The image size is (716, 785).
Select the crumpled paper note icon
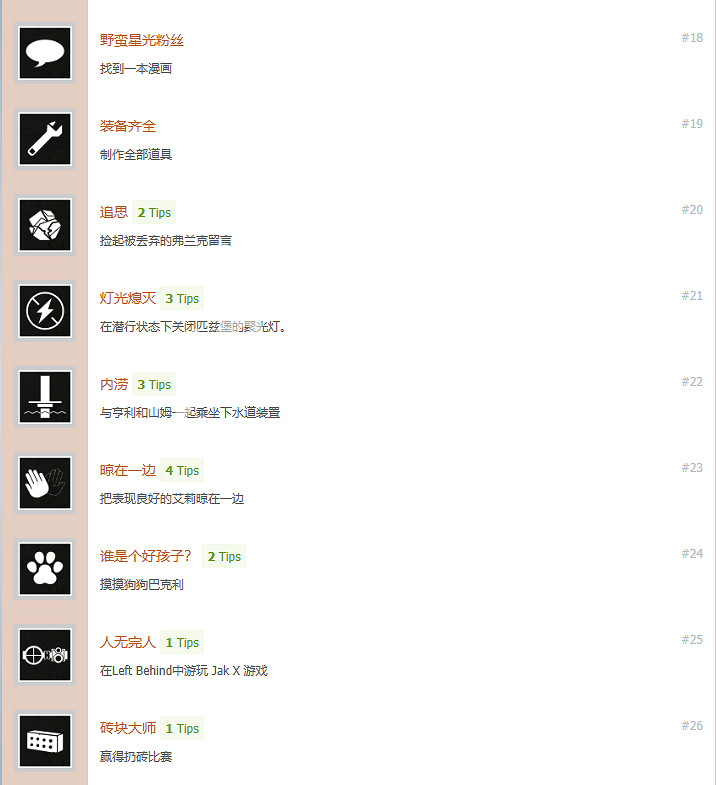[45, 225]
